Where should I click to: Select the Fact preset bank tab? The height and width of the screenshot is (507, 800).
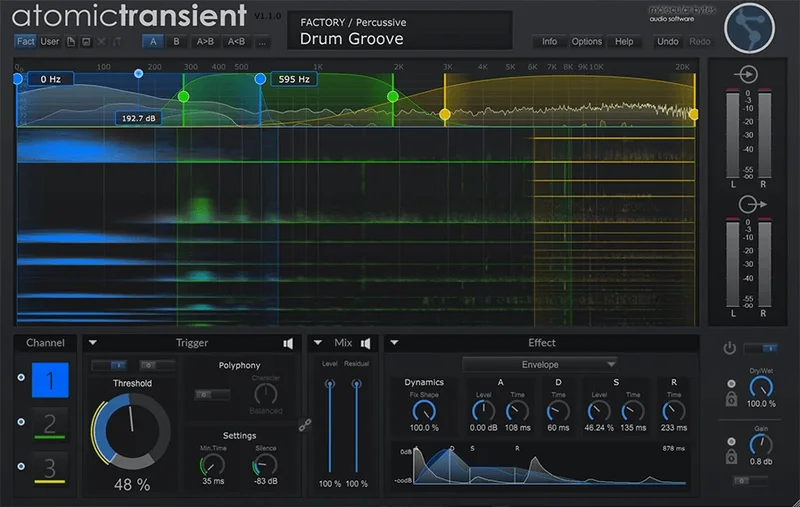26,42
